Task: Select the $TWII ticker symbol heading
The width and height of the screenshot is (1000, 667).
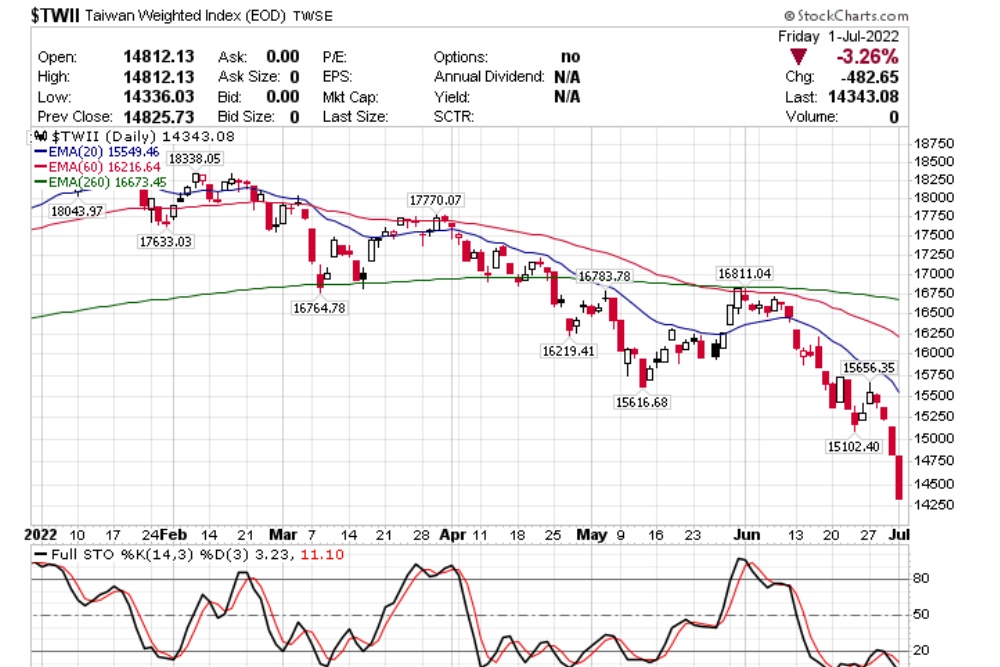Action: [55, 15]
